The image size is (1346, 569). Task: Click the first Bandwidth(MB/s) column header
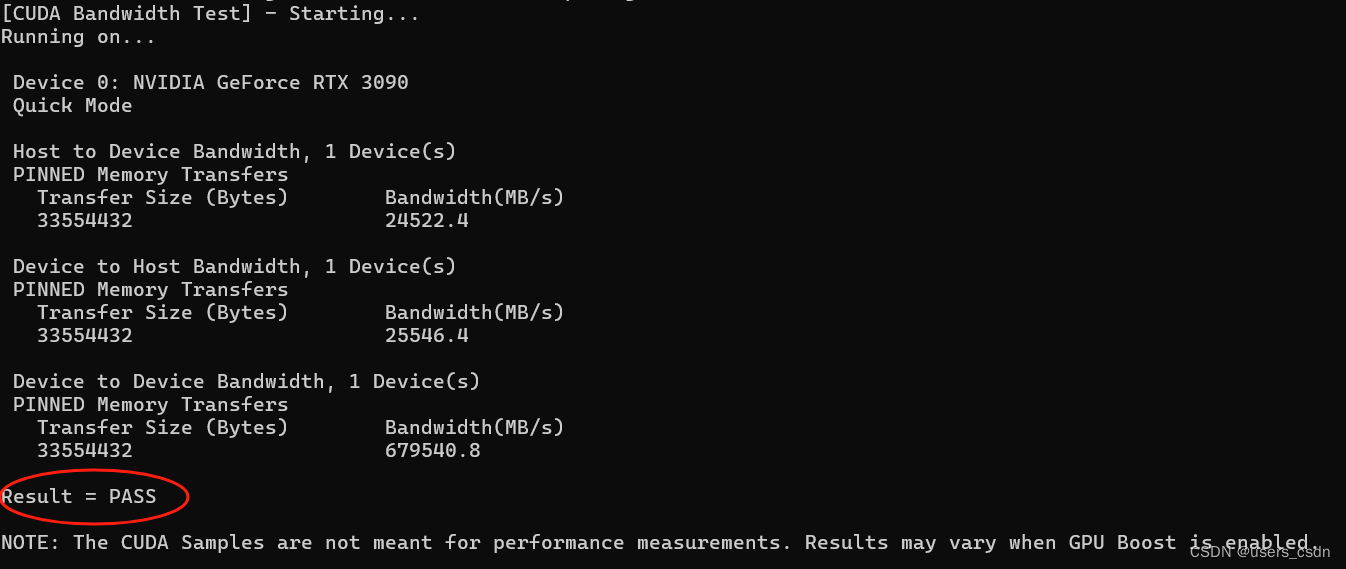[x=475, y=197]
